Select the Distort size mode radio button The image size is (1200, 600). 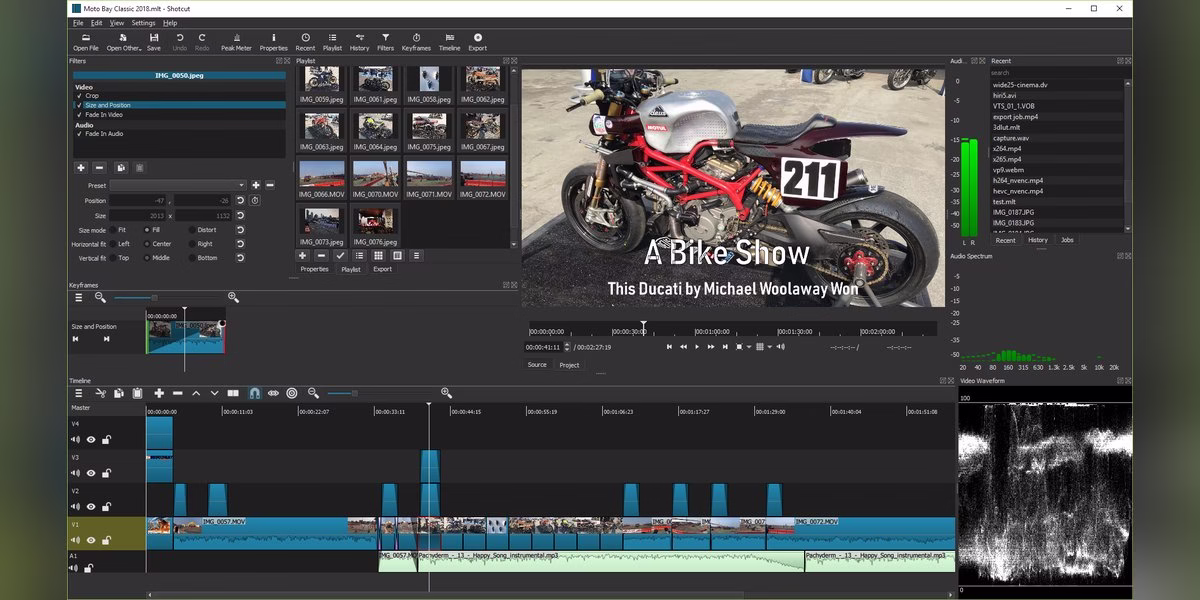pos(192,230)
